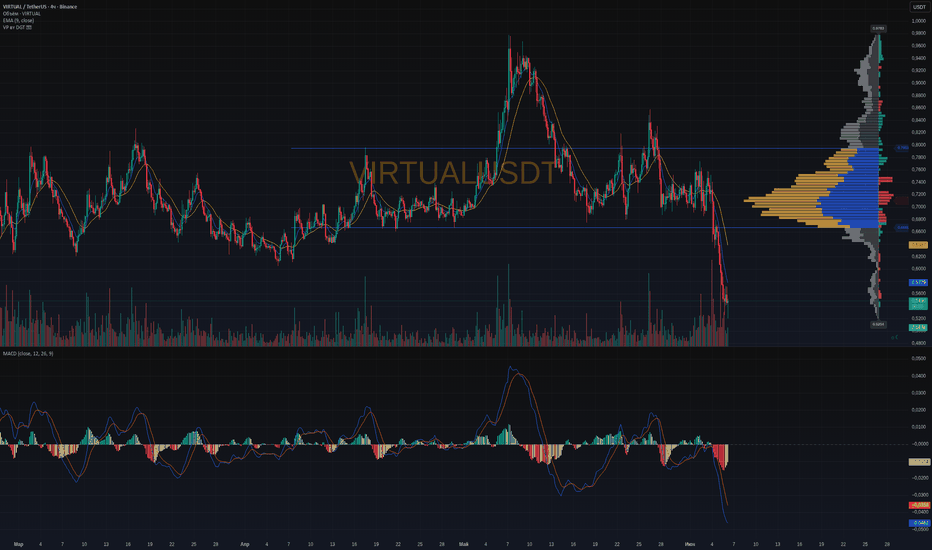The height and width of the screenshot is (550, 932).
Task: Open the USDT currency selector
Action: (919, 7)
